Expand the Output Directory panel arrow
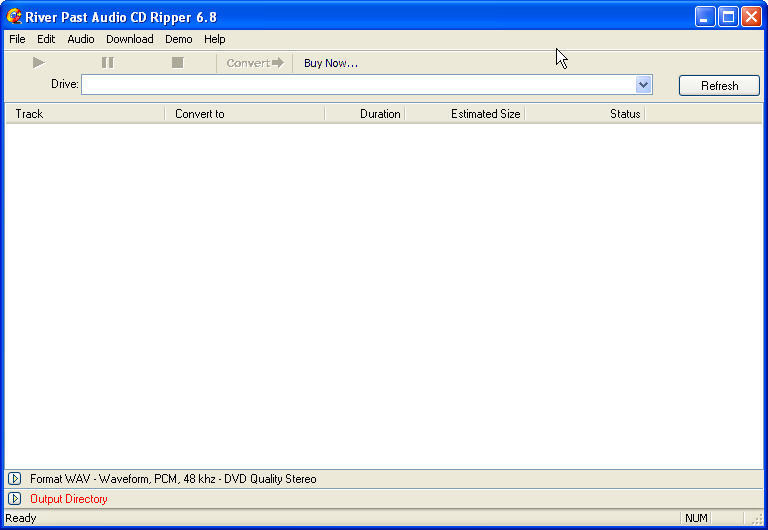Screen dimensions: 768x530 coord(15,499)
